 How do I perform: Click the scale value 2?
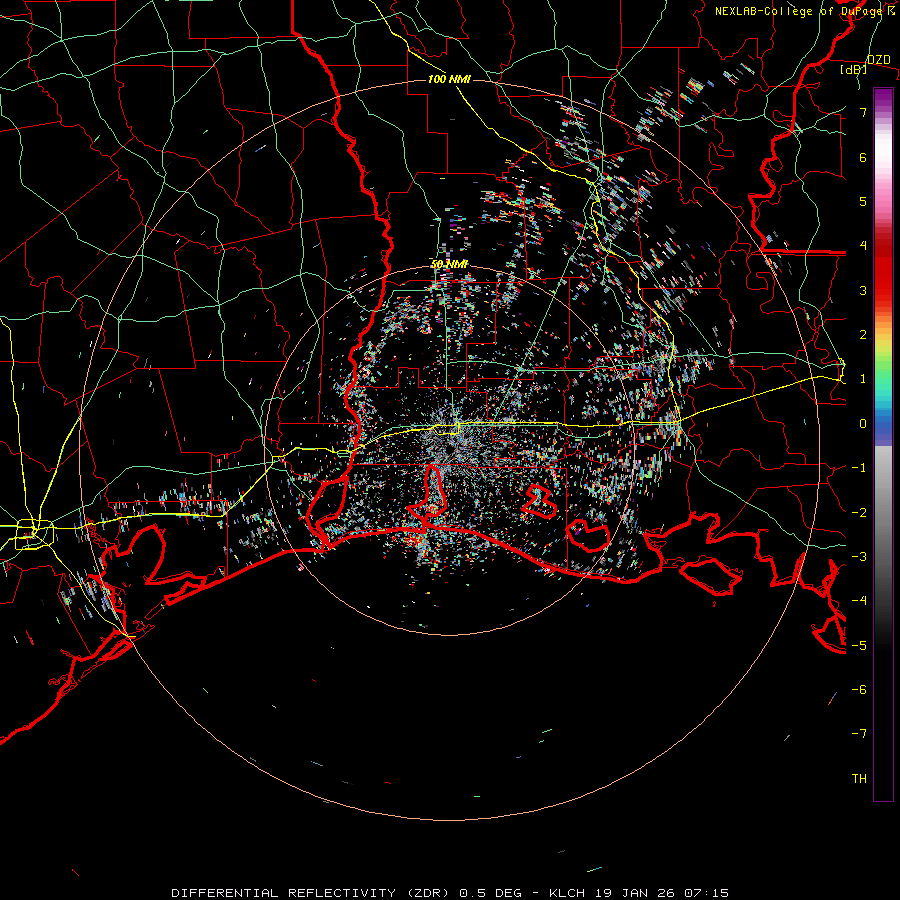pyautogui.click(x=863, y=335)
